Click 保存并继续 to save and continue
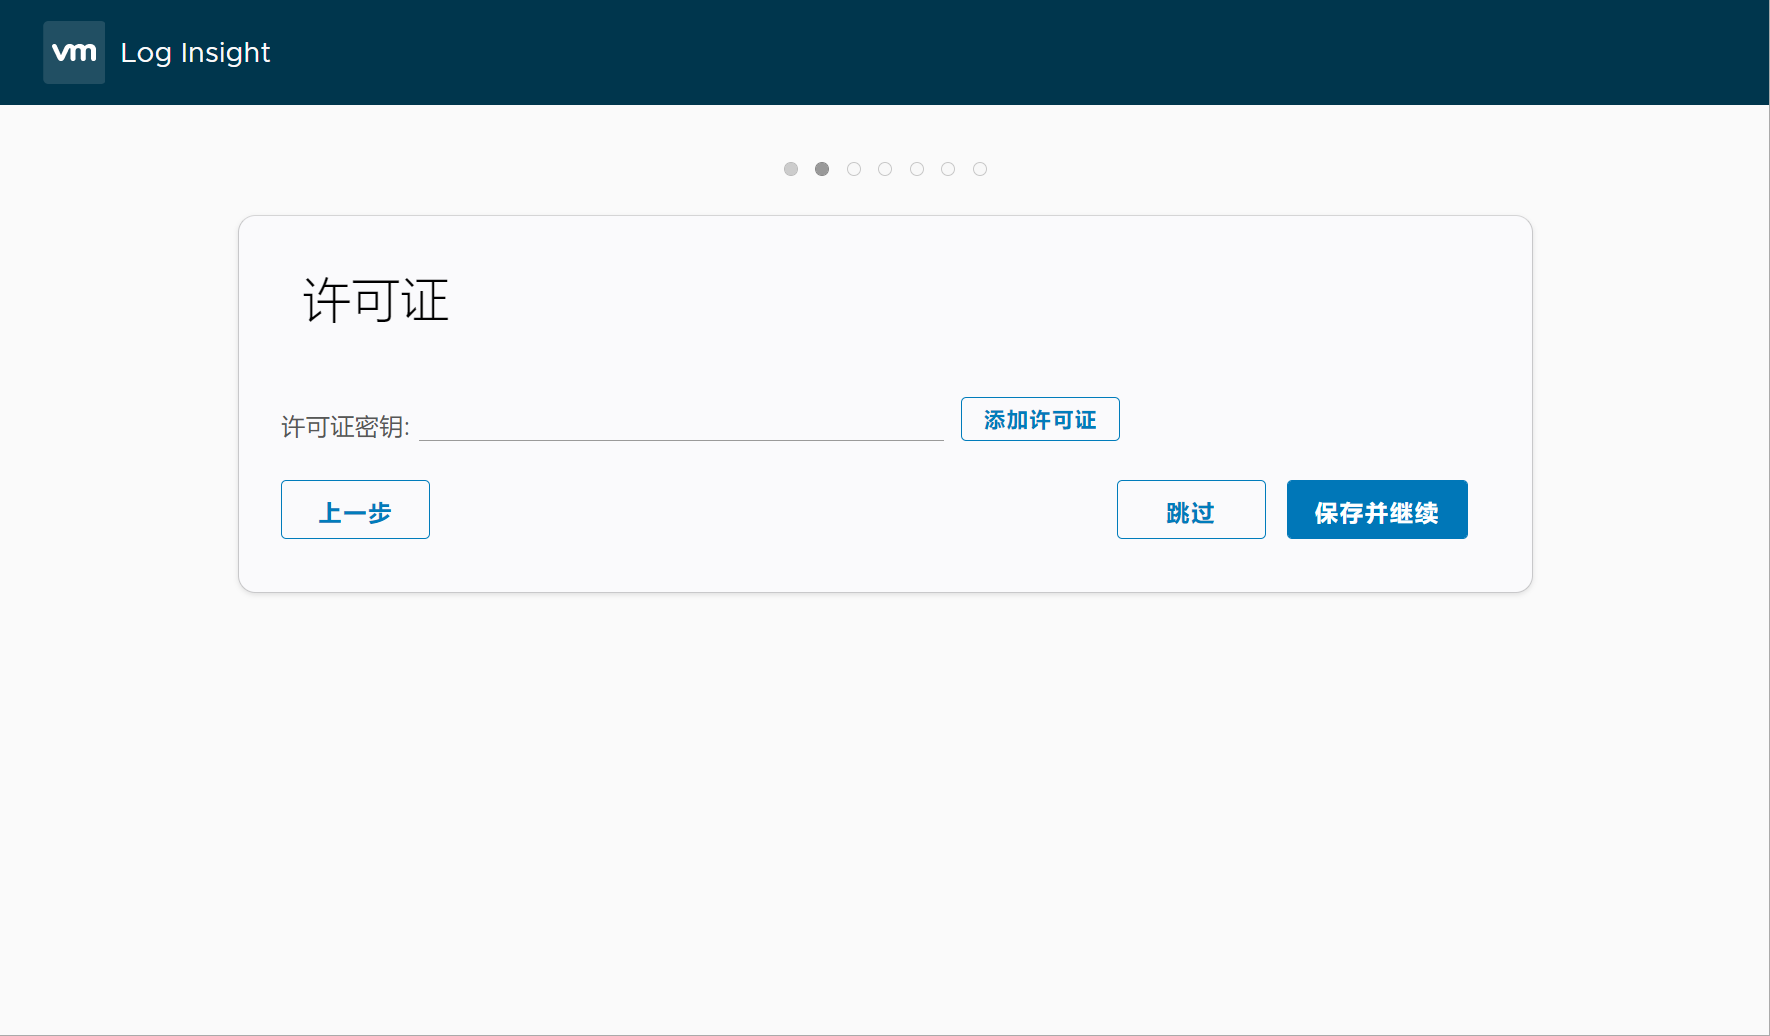Image resolution: width=1770 pixels, height=1036 pixels. 1377,510
